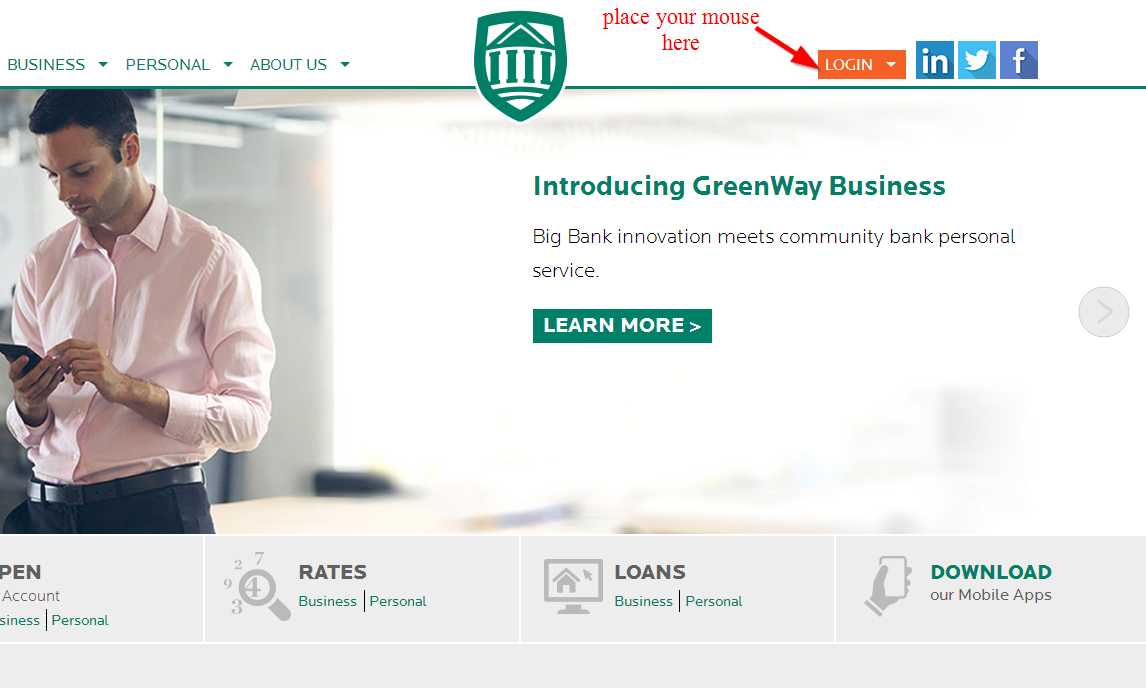Expand the BUSINESS menu arrow
This screenshot has width=1146, height=688.
(103, 64)
